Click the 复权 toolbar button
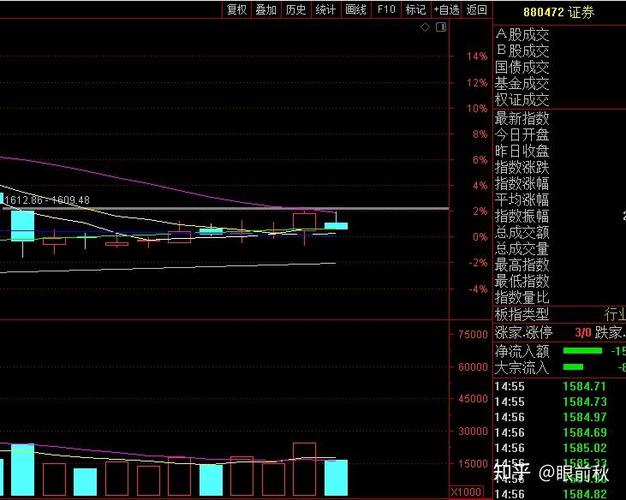626x500 pixels. tap(236, 10)
